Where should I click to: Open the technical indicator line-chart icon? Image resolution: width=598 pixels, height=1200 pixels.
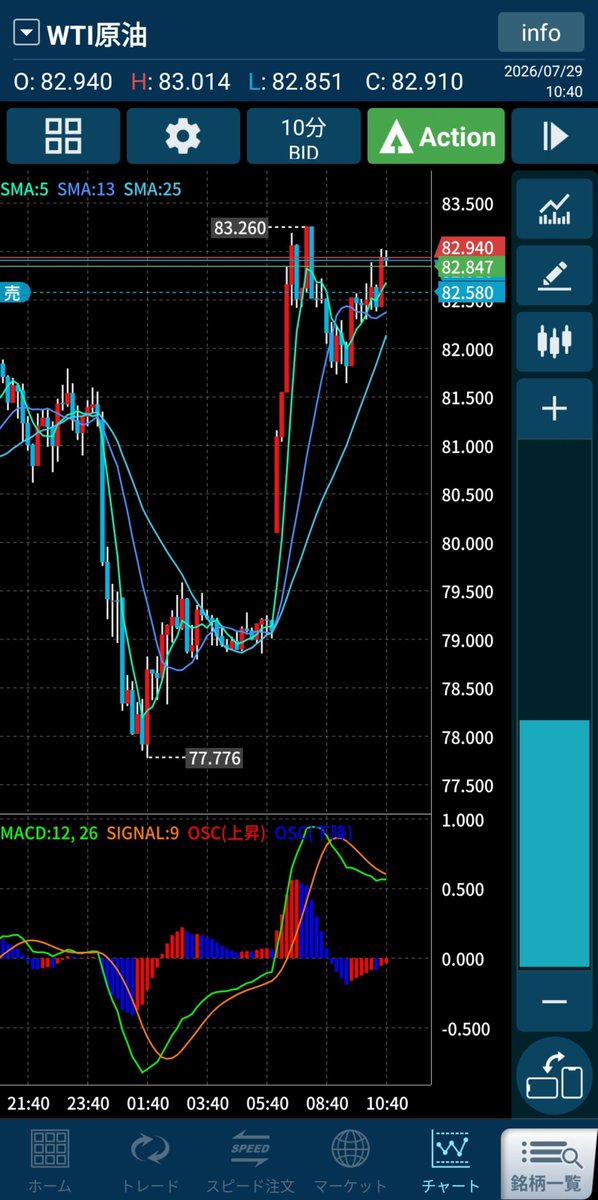point(554,208)
